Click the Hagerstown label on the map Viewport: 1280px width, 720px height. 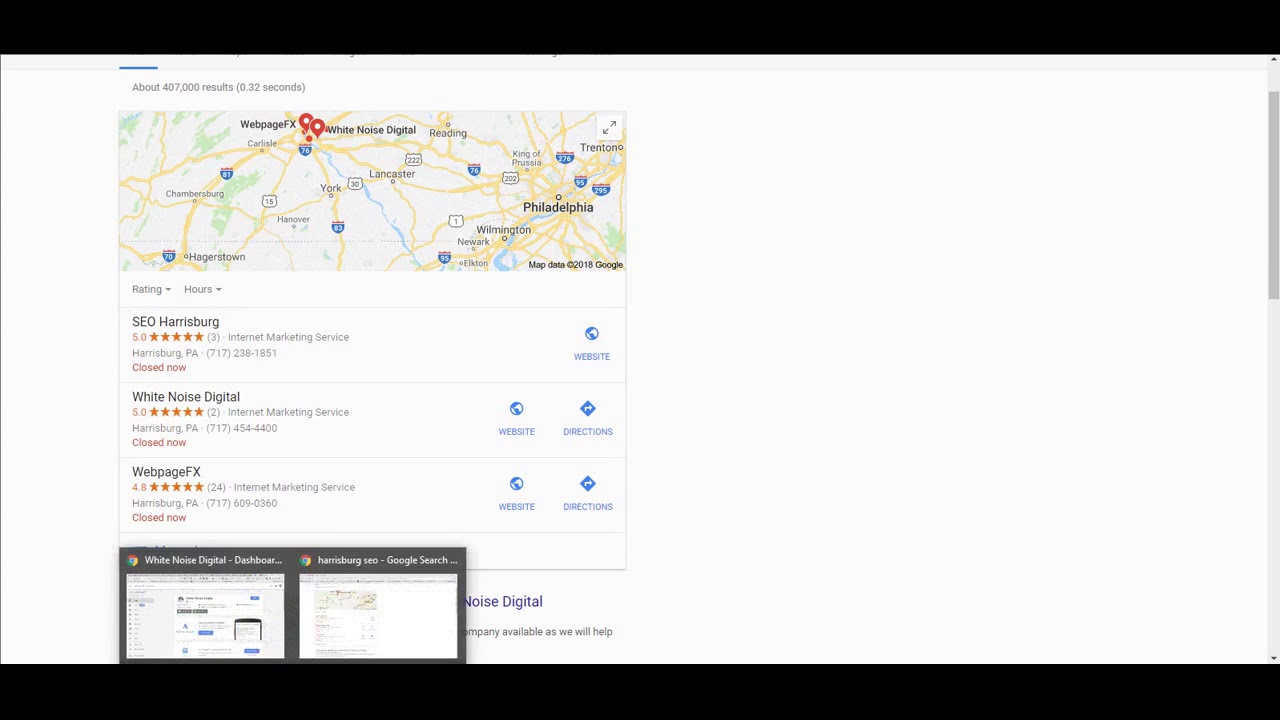coord(217,257)
